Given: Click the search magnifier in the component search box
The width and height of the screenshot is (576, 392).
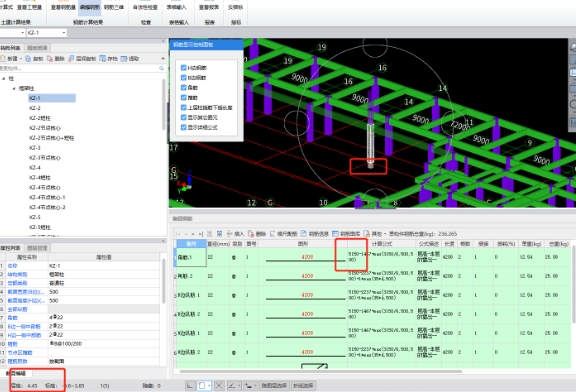Looking at the screenshot, I should coord(161,68).
